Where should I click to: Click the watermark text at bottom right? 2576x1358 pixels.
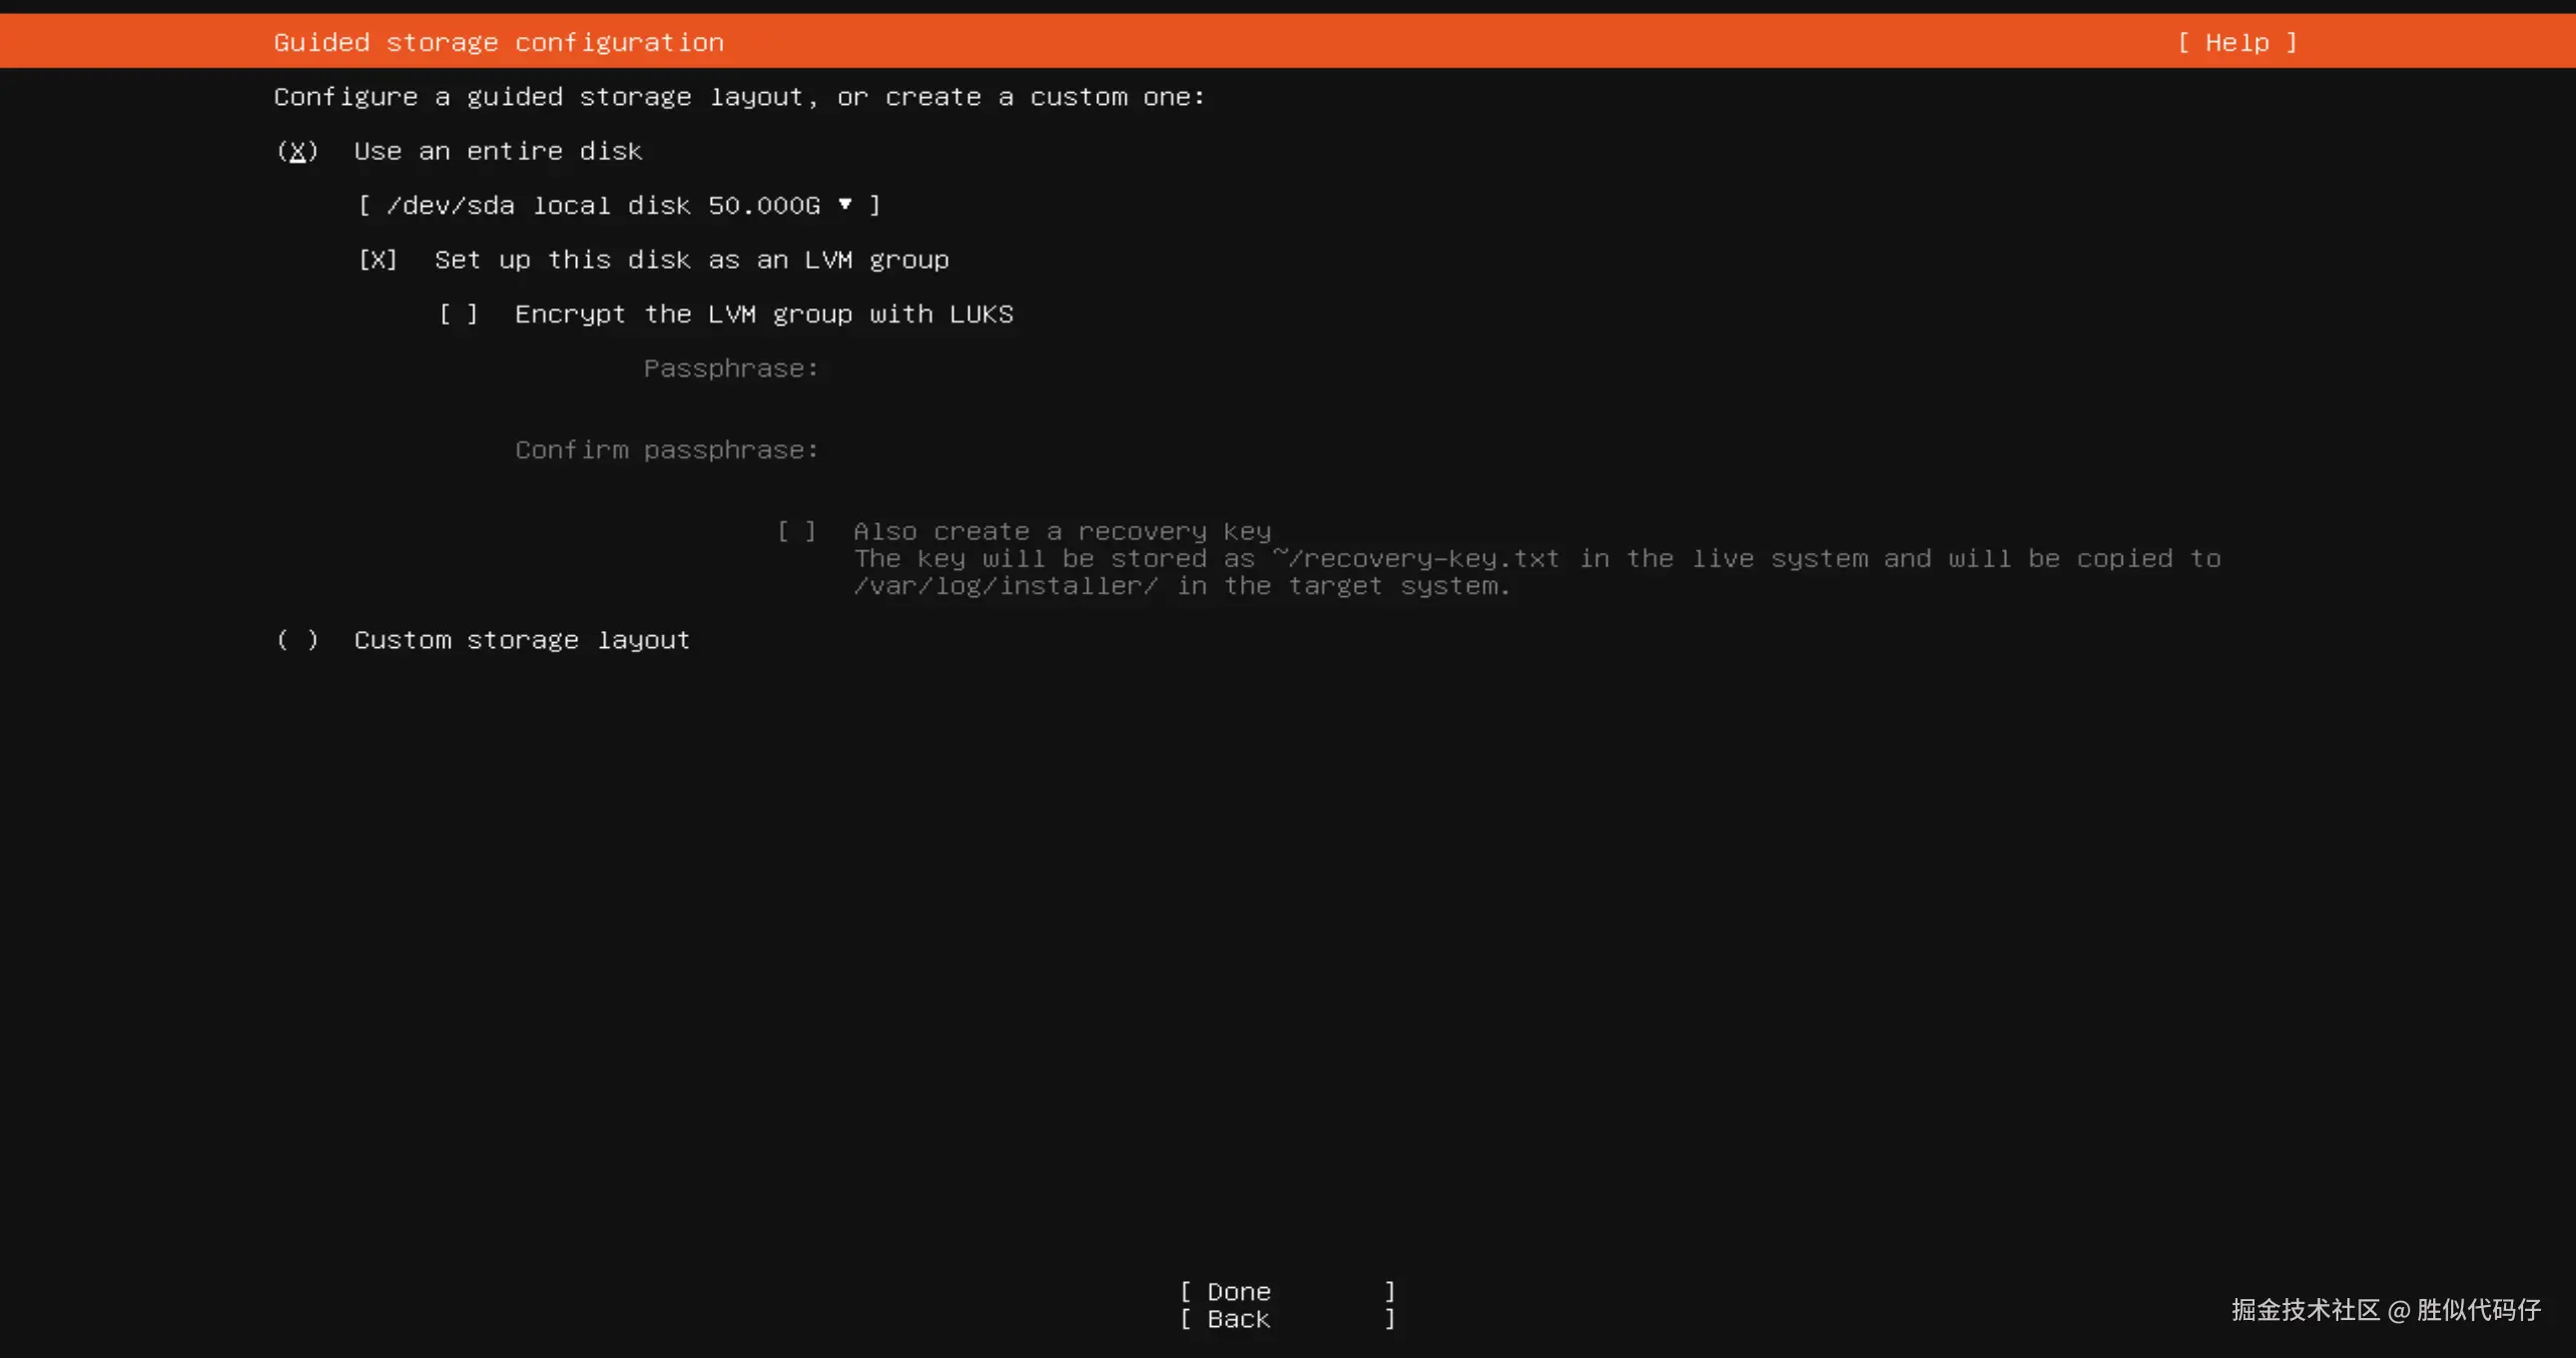2386,1309
